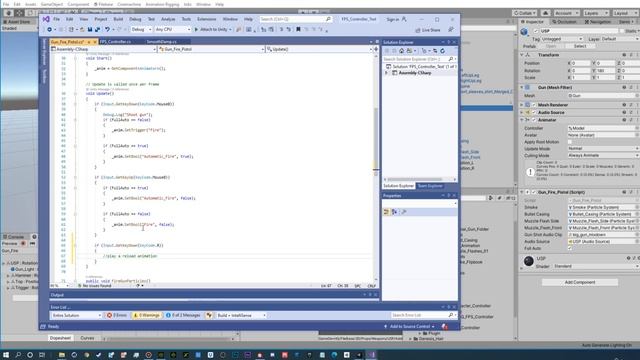Click the categorized icon in Properties panel

(387, 212)
